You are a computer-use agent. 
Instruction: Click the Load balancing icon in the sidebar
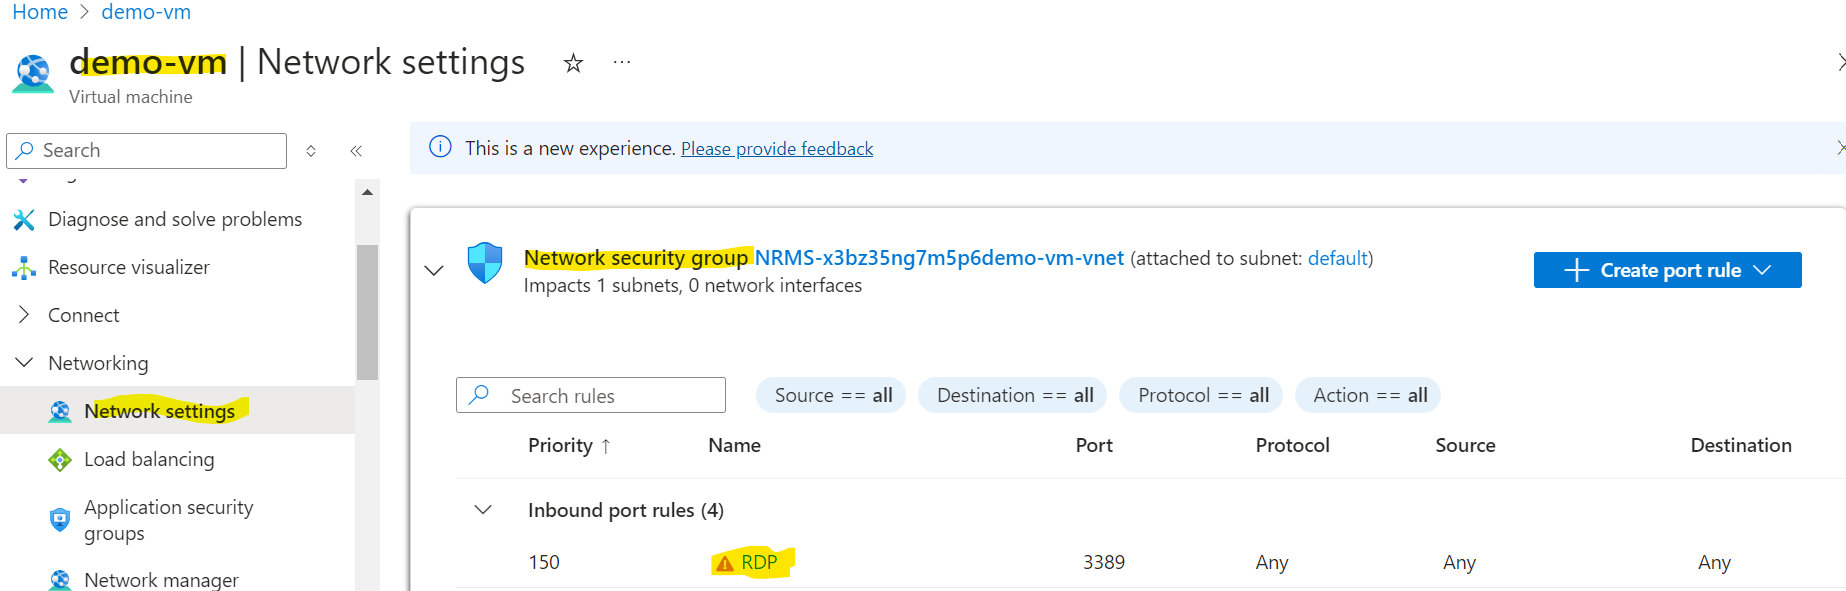(60, 459)
